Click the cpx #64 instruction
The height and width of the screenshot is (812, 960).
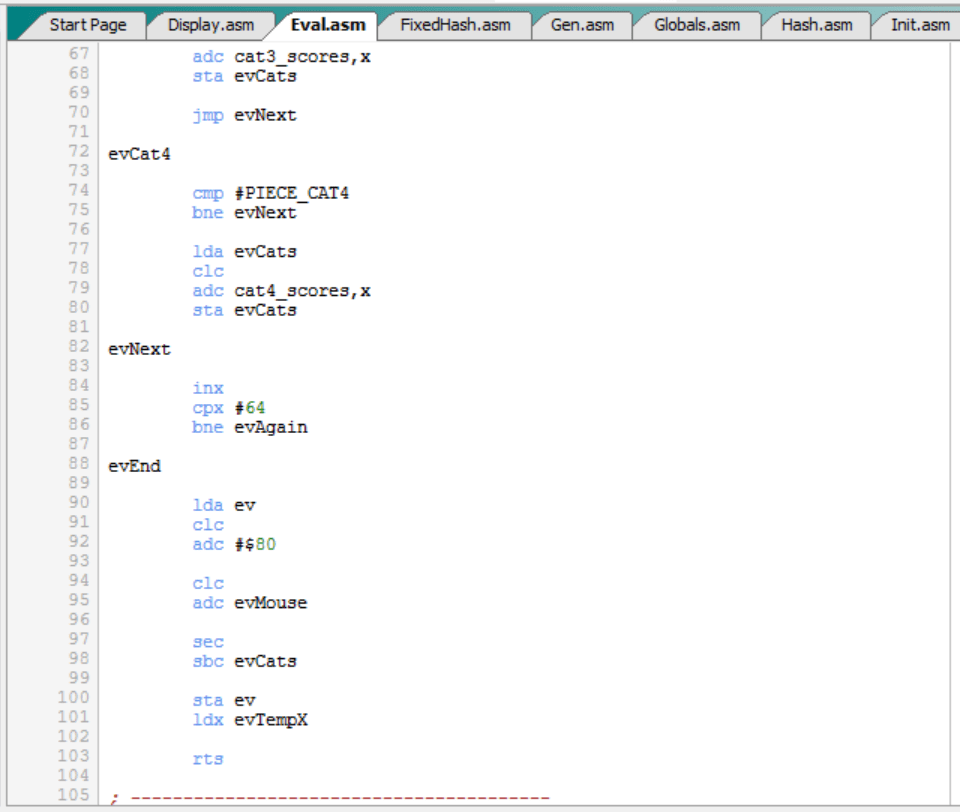coord(230,408)
